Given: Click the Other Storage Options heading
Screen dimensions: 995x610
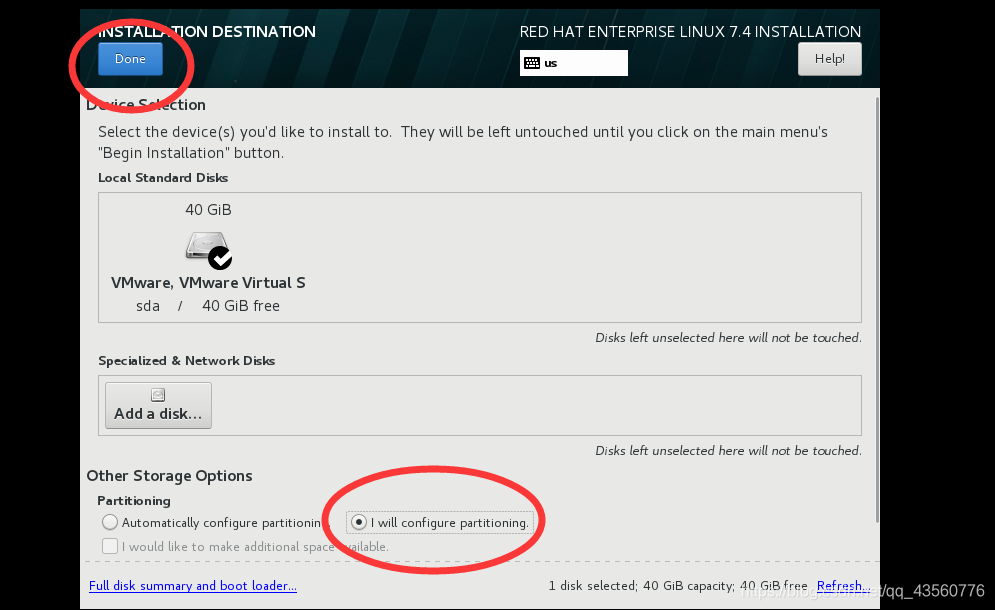Looking at the screenshot, I should (169, 476).
